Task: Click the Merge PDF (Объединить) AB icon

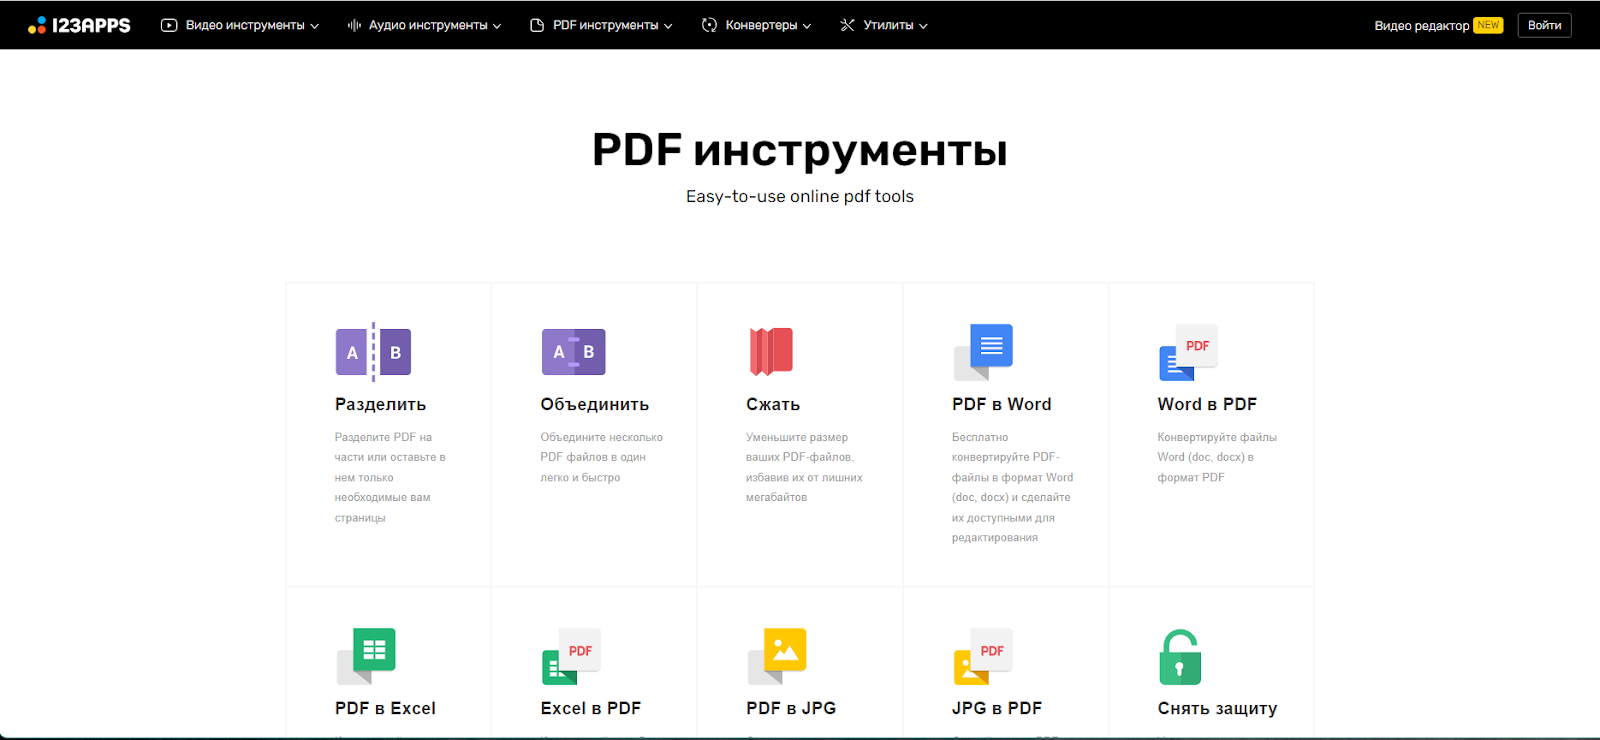Action: coord(573,352)
